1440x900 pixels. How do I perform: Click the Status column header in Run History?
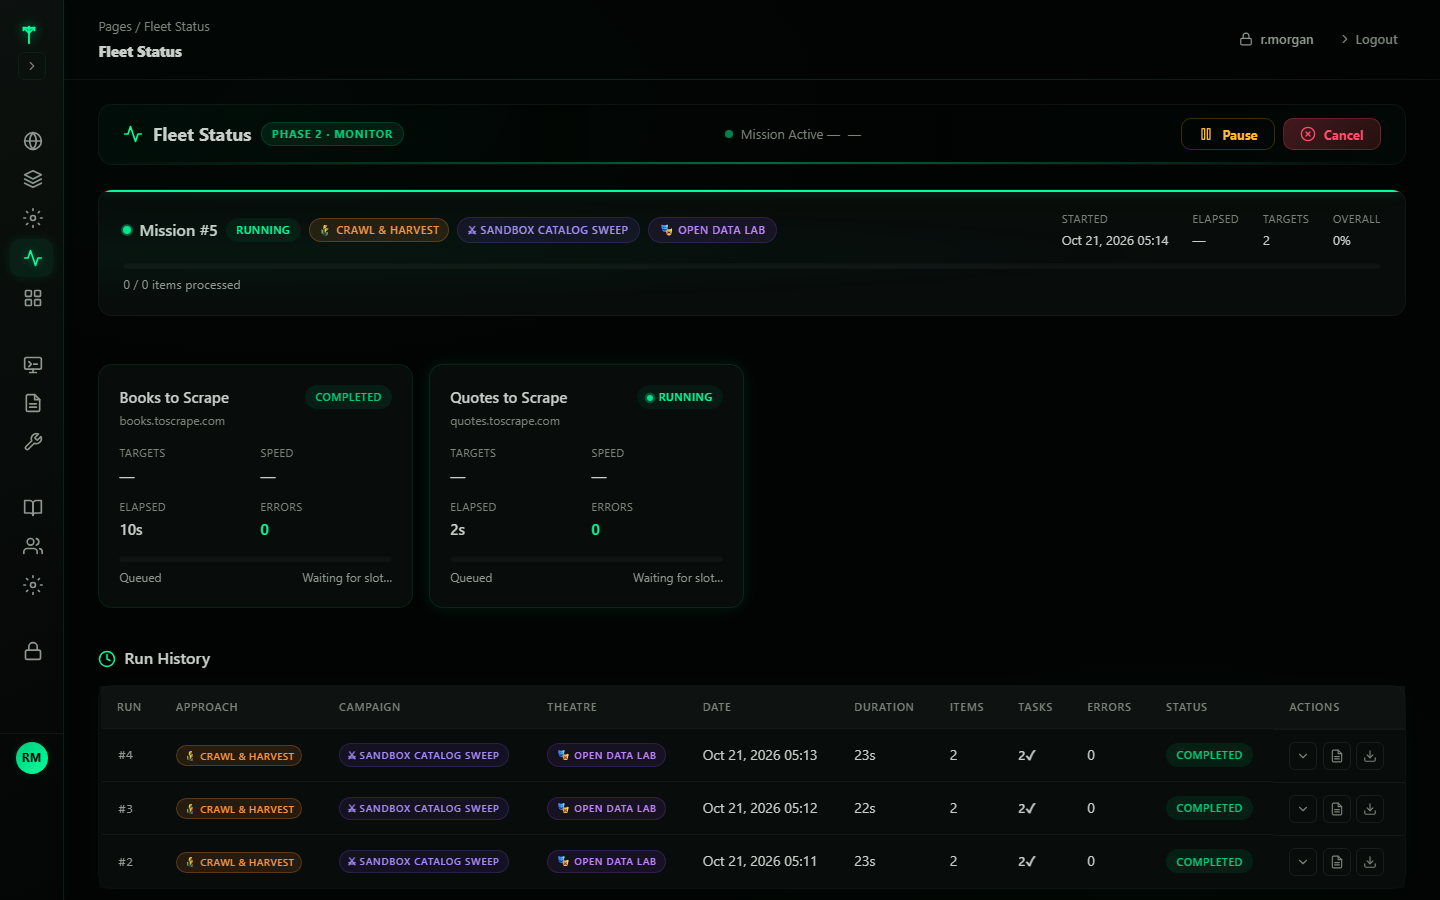click(x=1186, y=707)
